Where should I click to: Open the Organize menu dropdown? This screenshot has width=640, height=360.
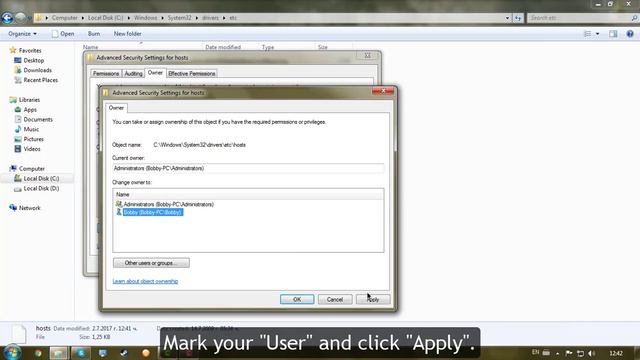[x=22, y=34]
